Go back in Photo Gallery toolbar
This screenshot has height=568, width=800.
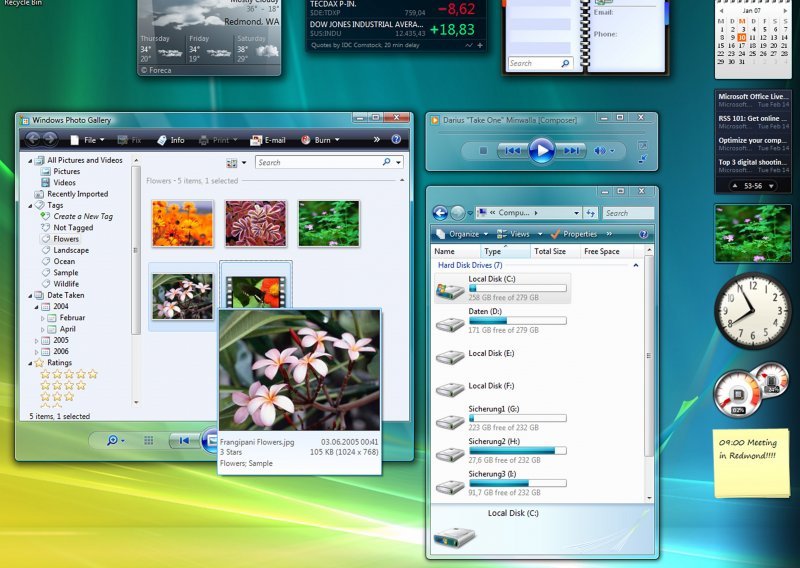click(x=33, y=139)
